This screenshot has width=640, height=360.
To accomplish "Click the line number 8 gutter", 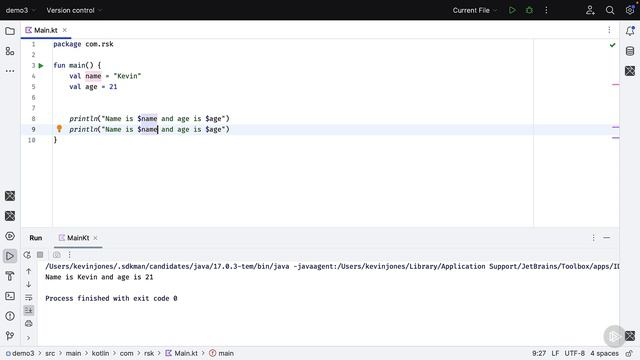I will tap(33, 119).
